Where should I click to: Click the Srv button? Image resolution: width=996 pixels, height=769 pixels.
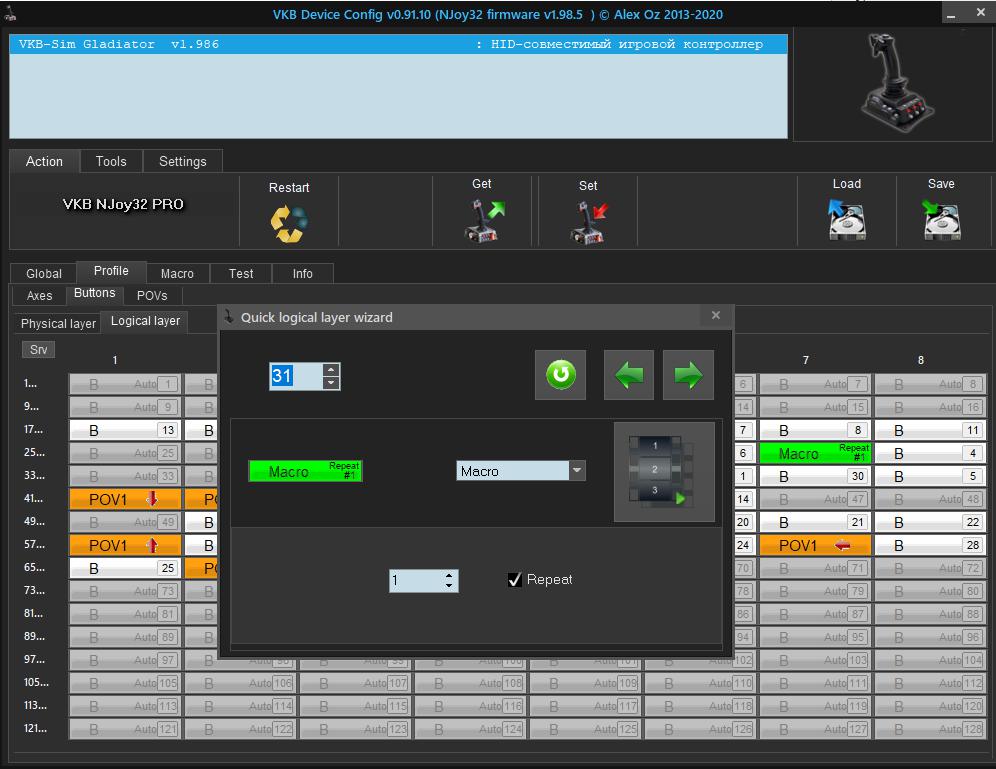coord(38,350)
